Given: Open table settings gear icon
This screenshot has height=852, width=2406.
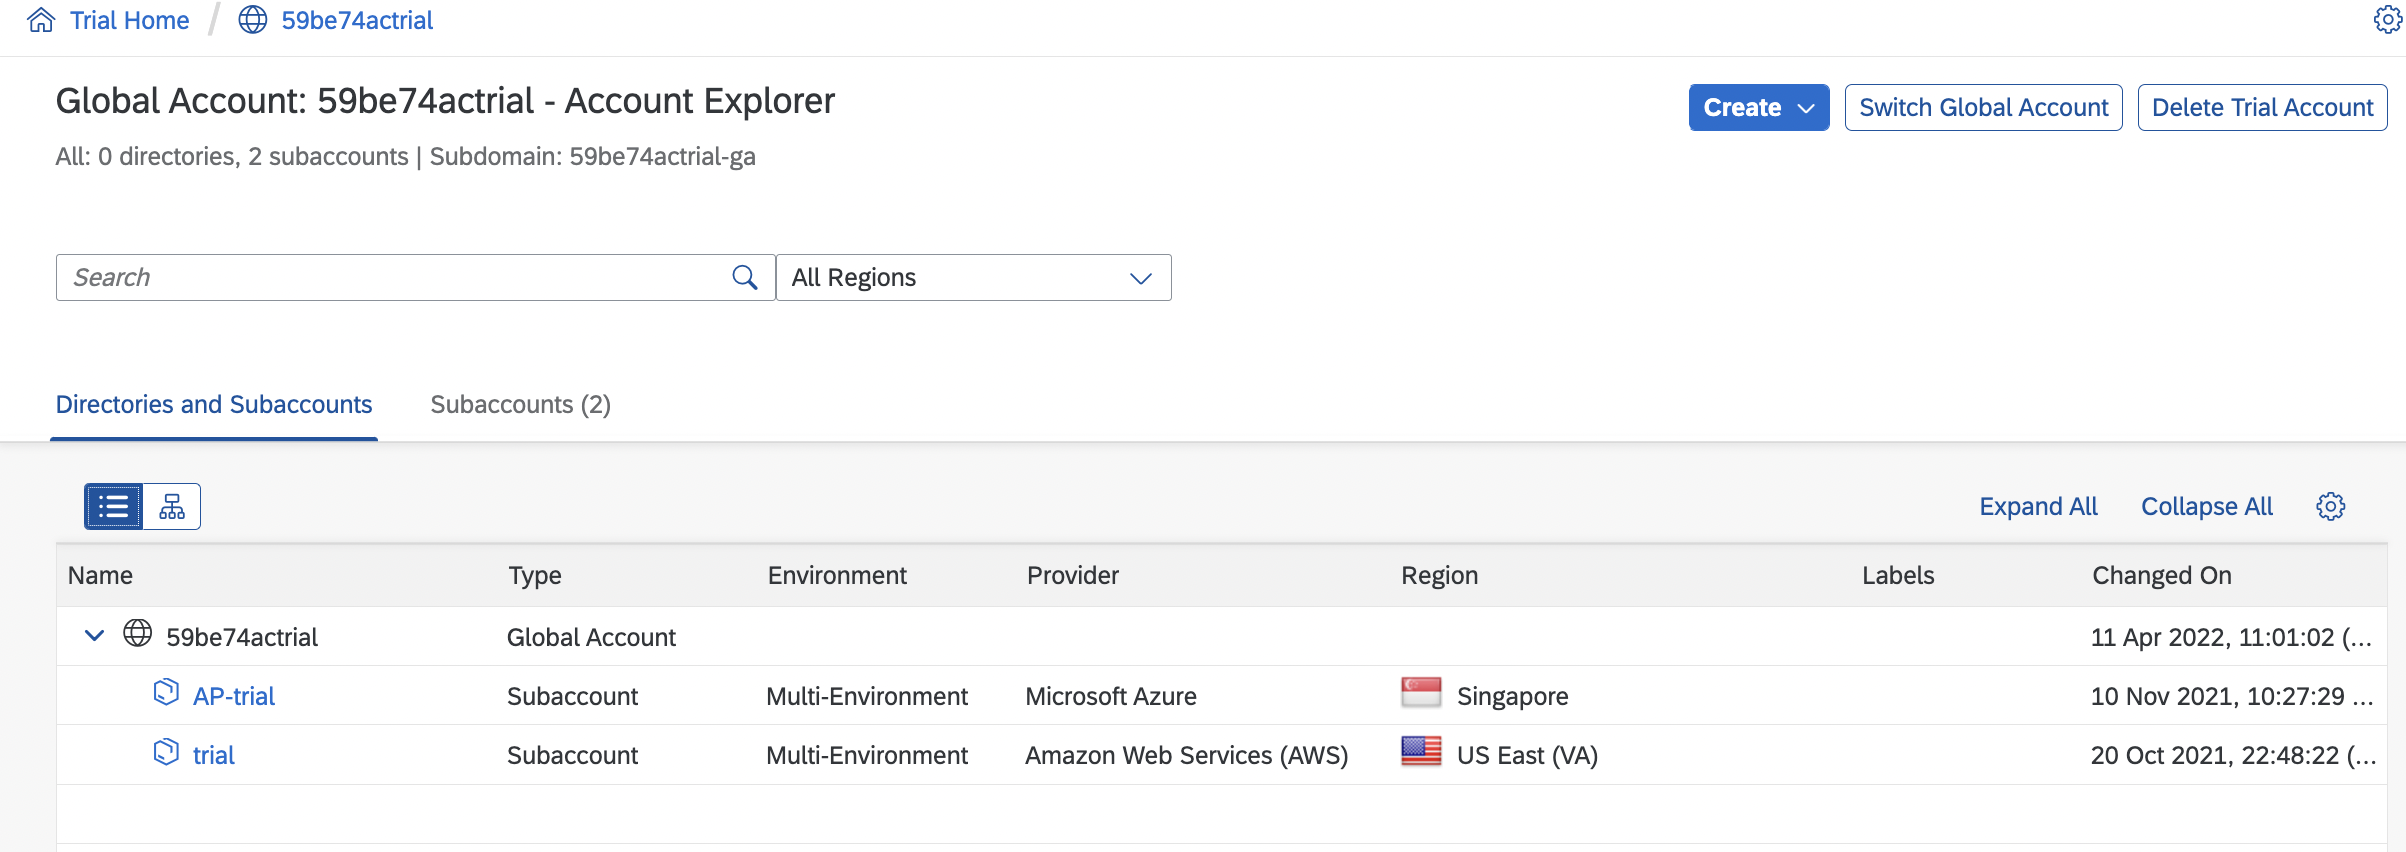Looking at the screenshot, I should pos(2330,507).
